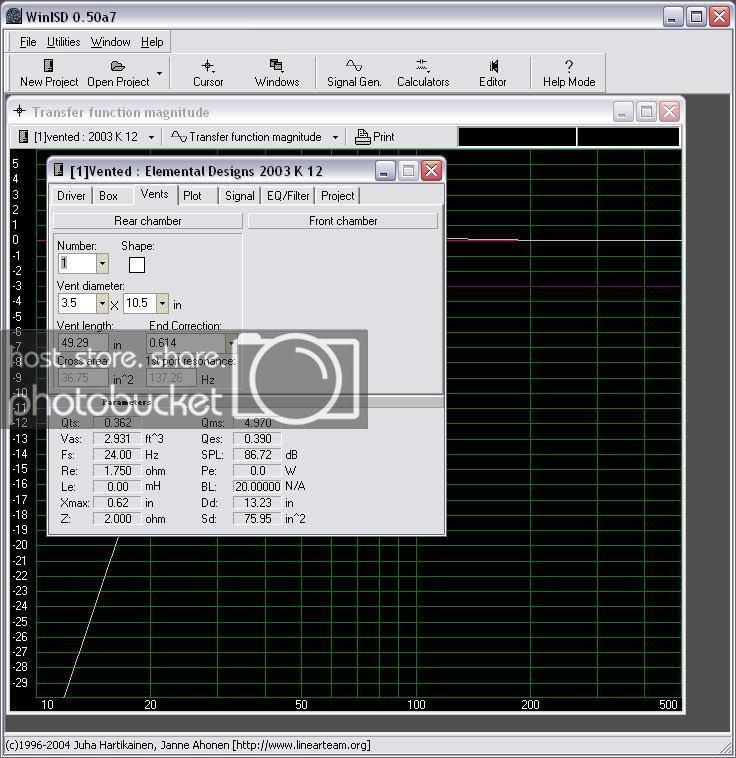This screenshot has width=736, height=758.
Task: Close the WinISD main window
Action: (x=720, y=16)
